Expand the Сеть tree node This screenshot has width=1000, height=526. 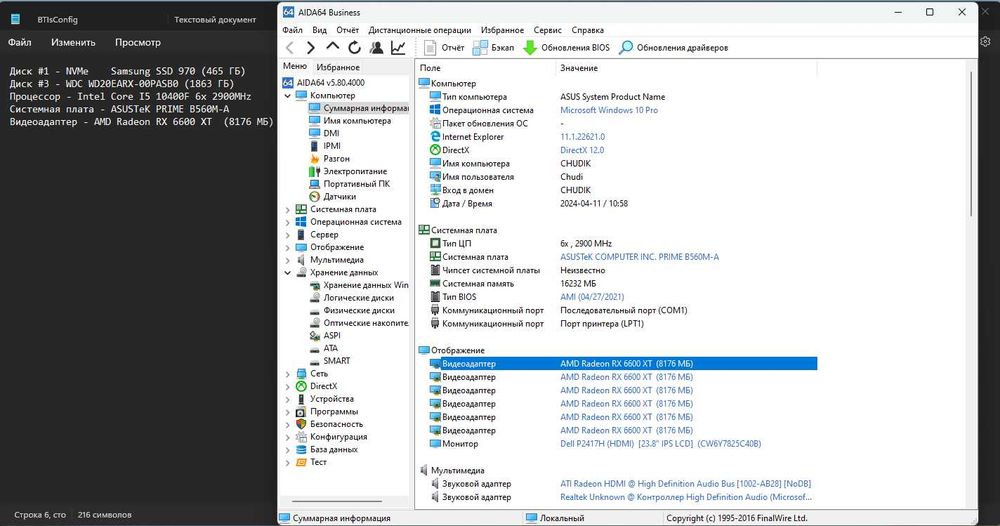(288, 374)
